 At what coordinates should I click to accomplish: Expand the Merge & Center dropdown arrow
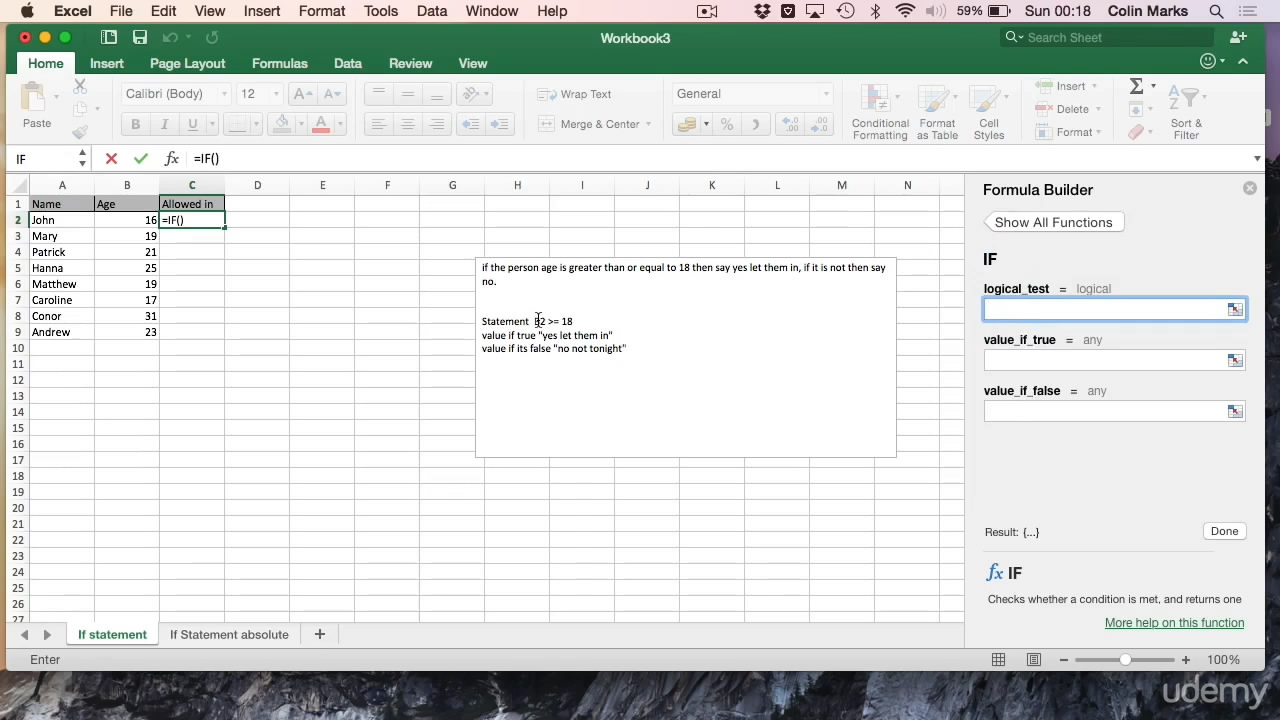pos(648,124)
